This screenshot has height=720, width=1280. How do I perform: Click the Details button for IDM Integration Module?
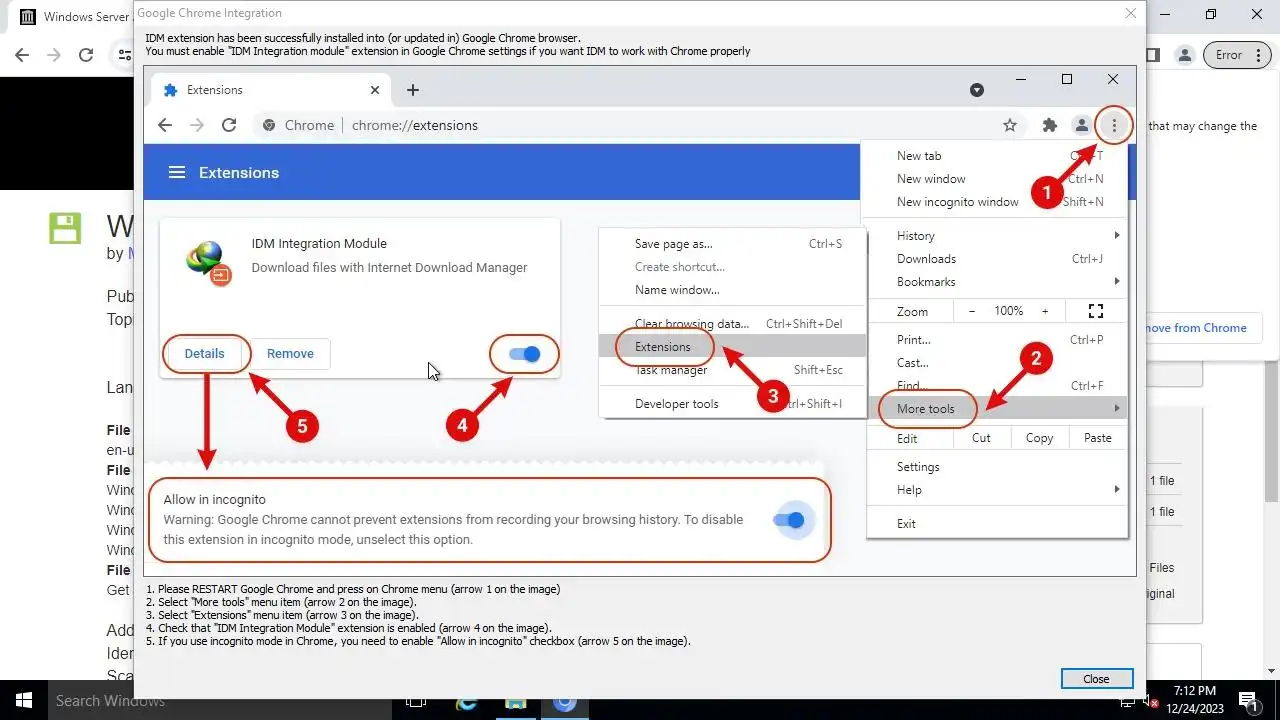(x=204, y=353)
